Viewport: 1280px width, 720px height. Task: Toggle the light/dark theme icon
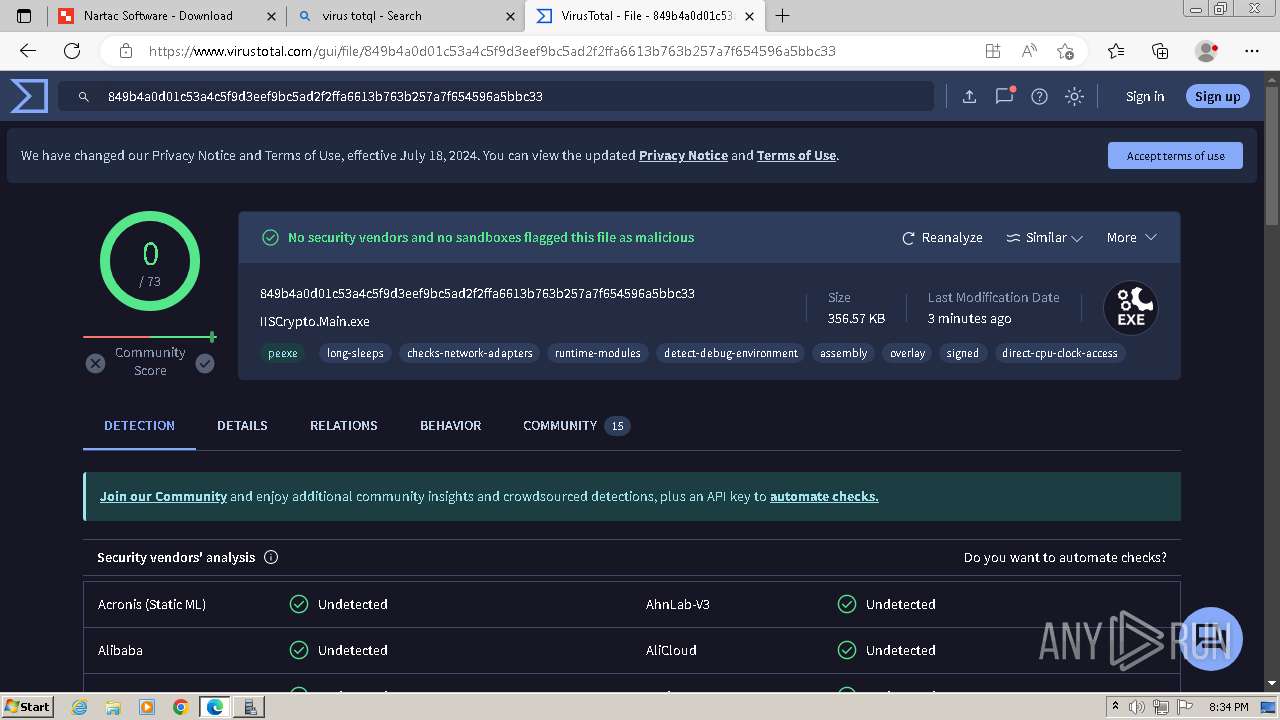[x=1074, y=96]
